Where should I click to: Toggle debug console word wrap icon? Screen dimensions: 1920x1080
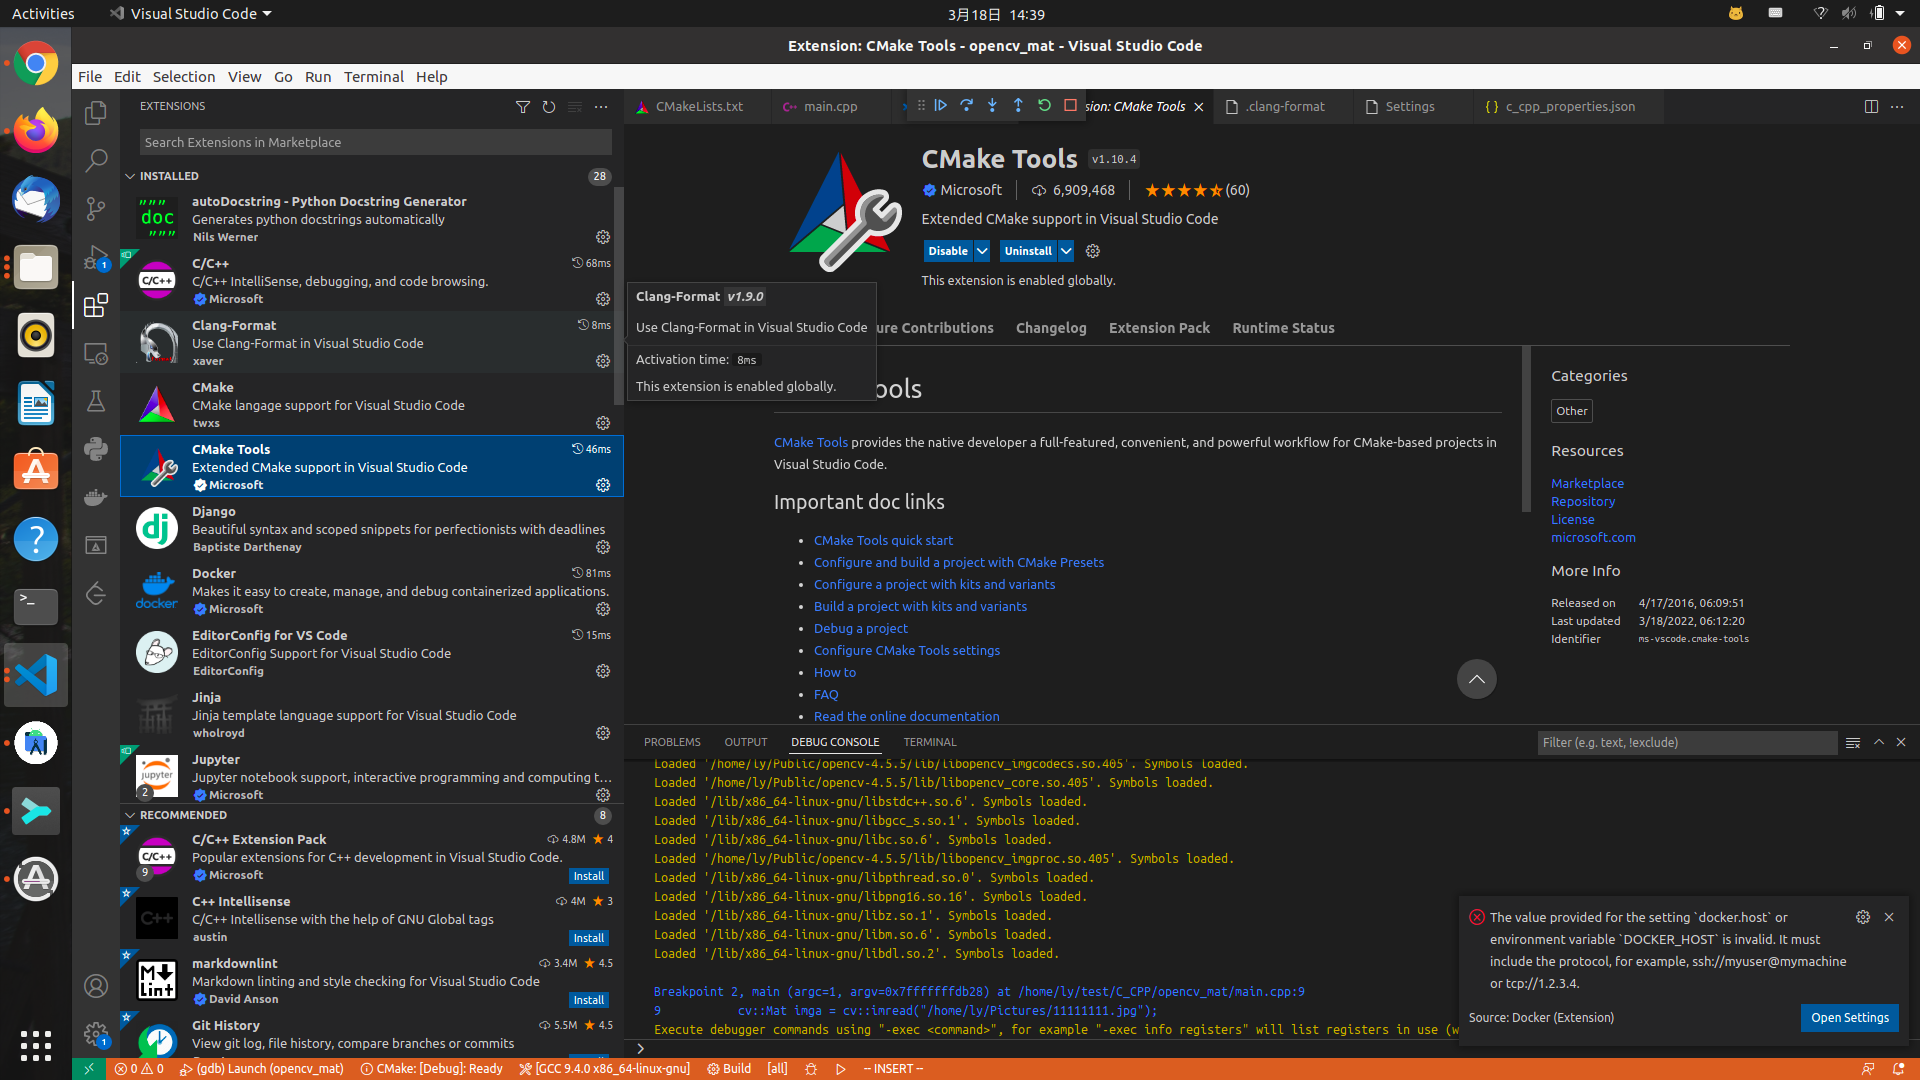click(x=1853, y=743)
